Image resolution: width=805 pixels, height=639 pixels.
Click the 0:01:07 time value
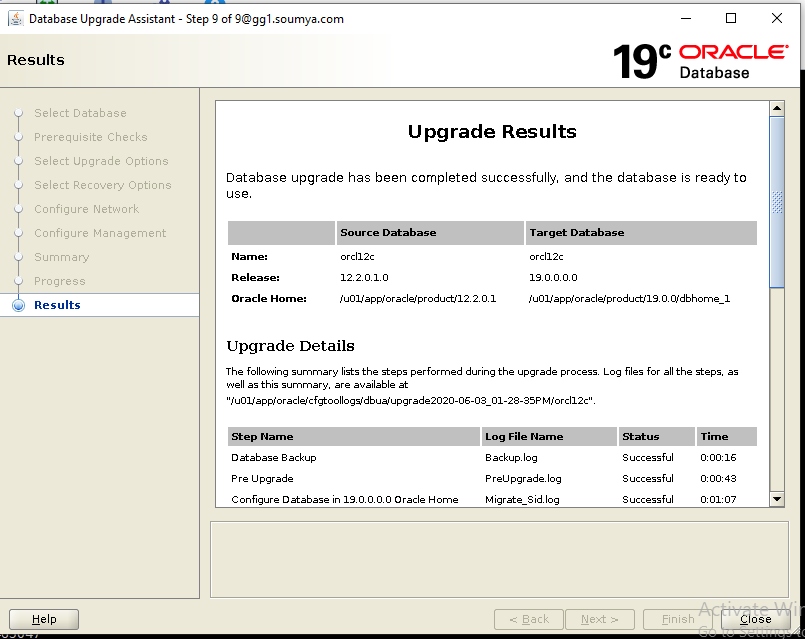coord(718,499)
